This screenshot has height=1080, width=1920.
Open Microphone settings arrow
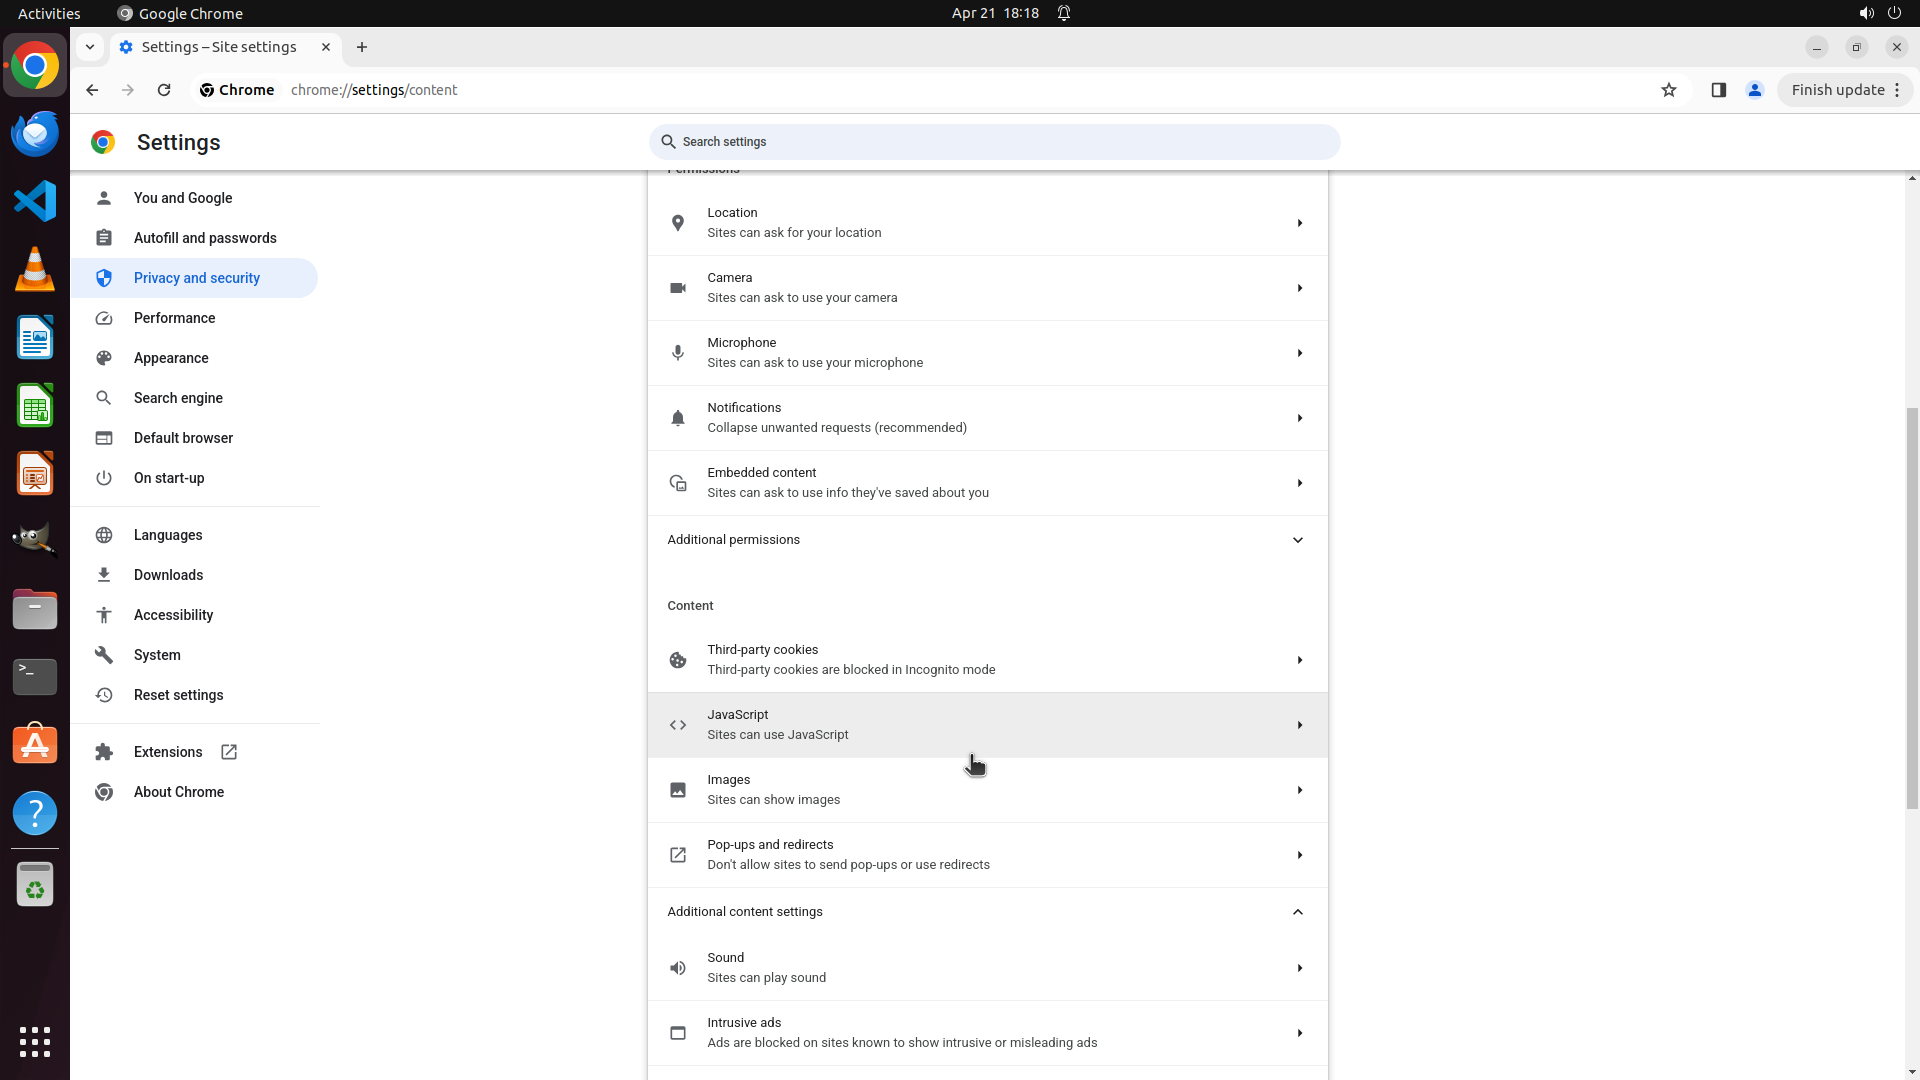tap(1299, 353)
